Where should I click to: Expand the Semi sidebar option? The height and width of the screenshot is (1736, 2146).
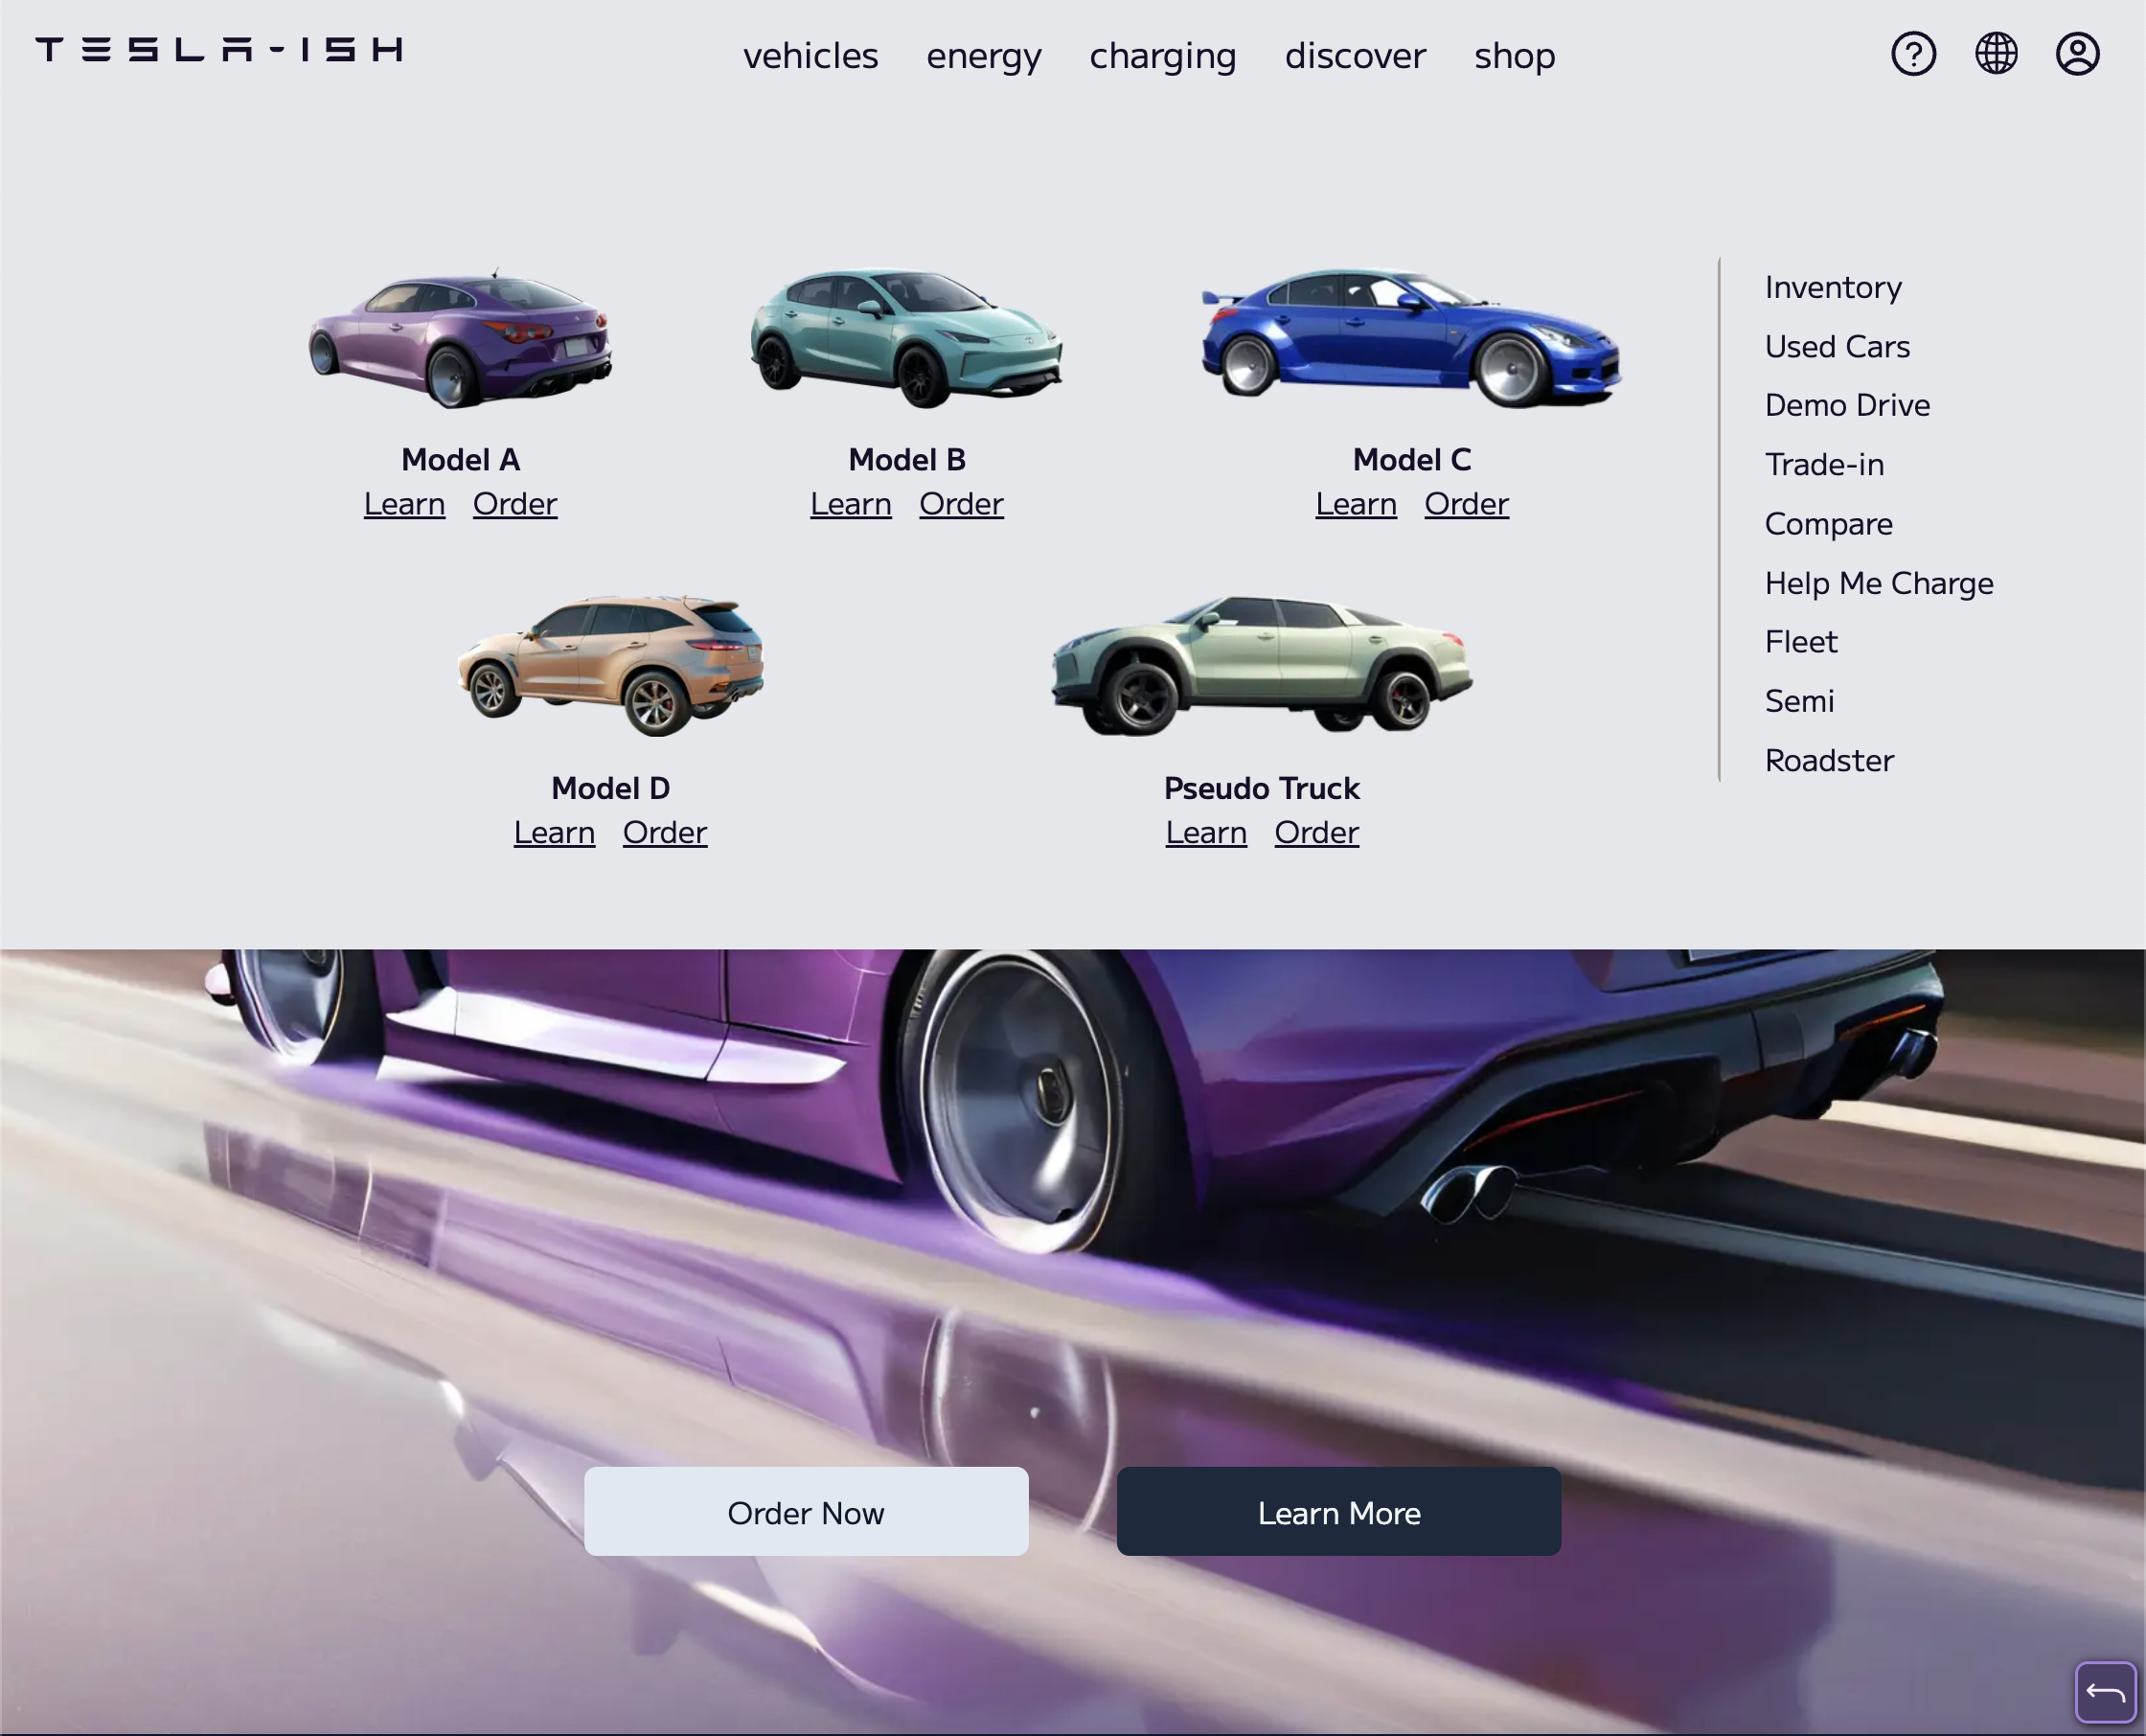(x=1799, y=699)
